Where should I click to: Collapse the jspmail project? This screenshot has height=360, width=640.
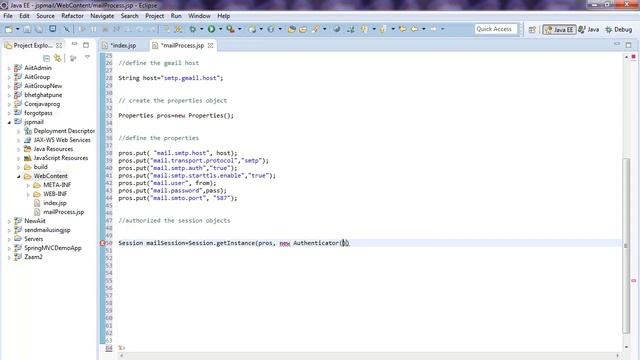(x=9, y=122)
